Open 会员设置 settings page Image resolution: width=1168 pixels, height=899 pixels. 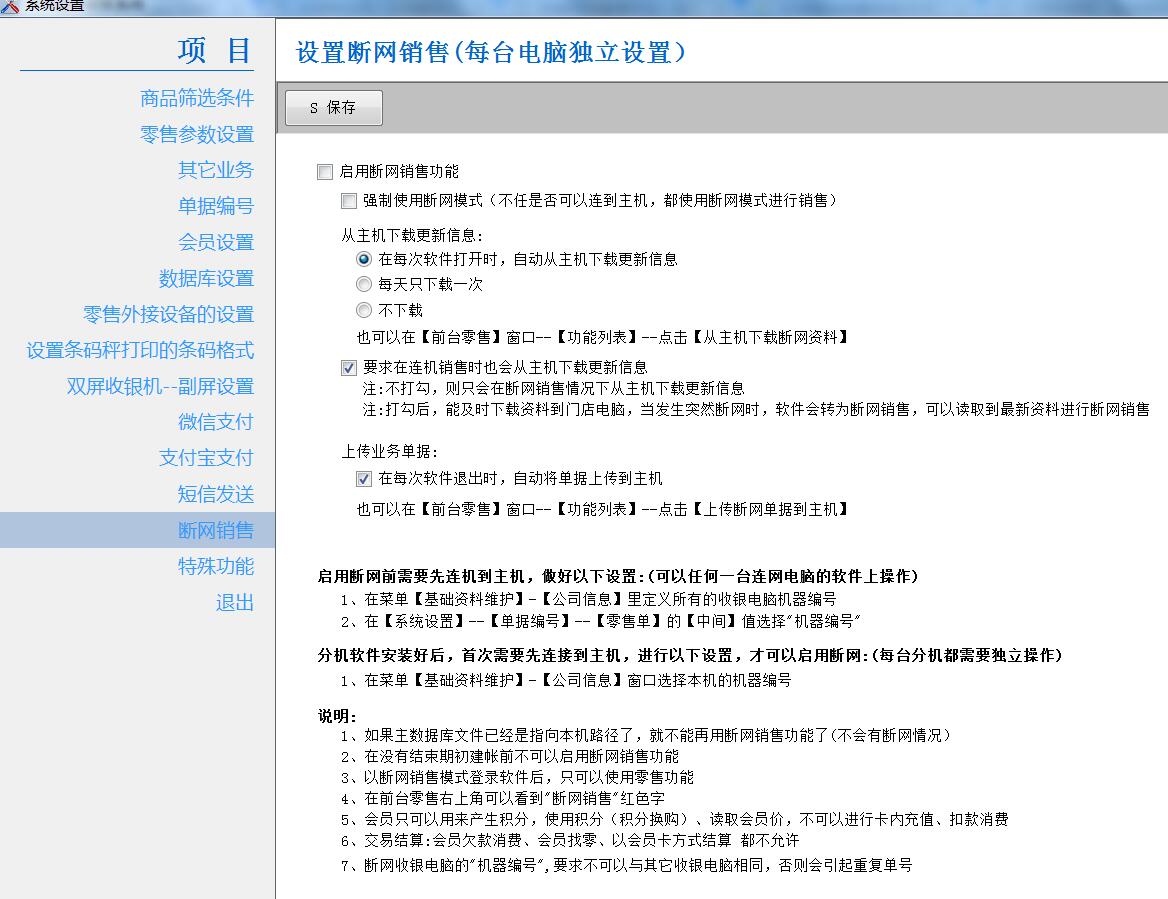pos(216,242)
